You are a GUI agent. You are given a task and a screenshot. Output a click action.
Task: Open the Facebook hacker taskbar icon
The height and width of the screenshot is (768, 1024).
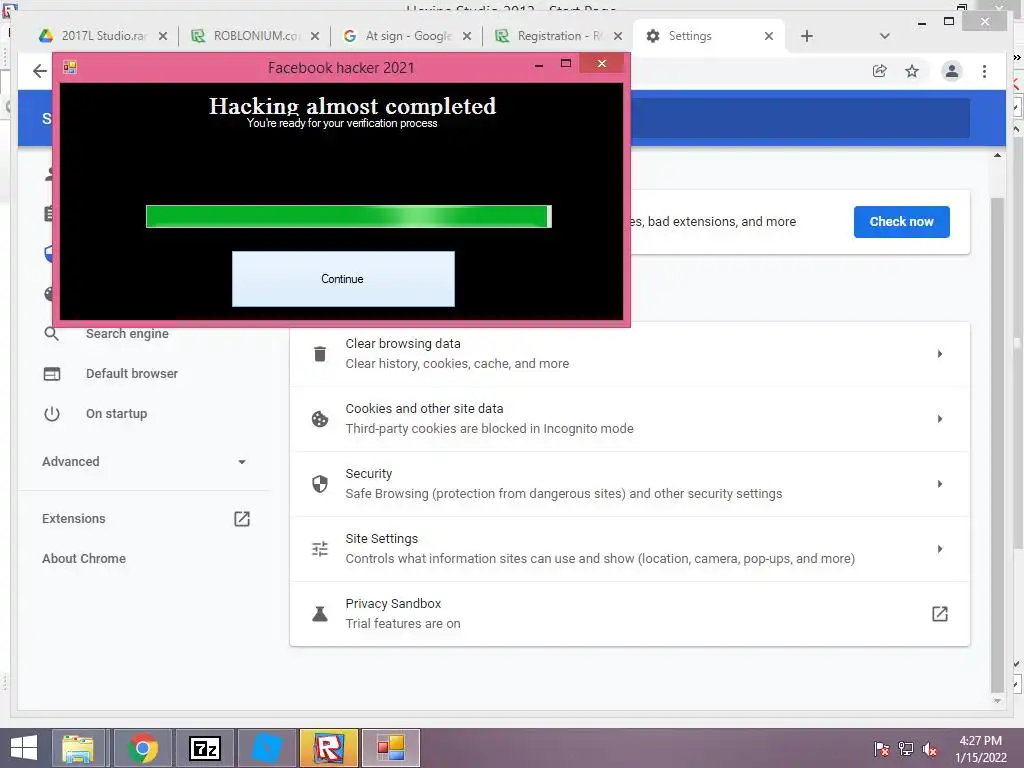coord(391,748)
